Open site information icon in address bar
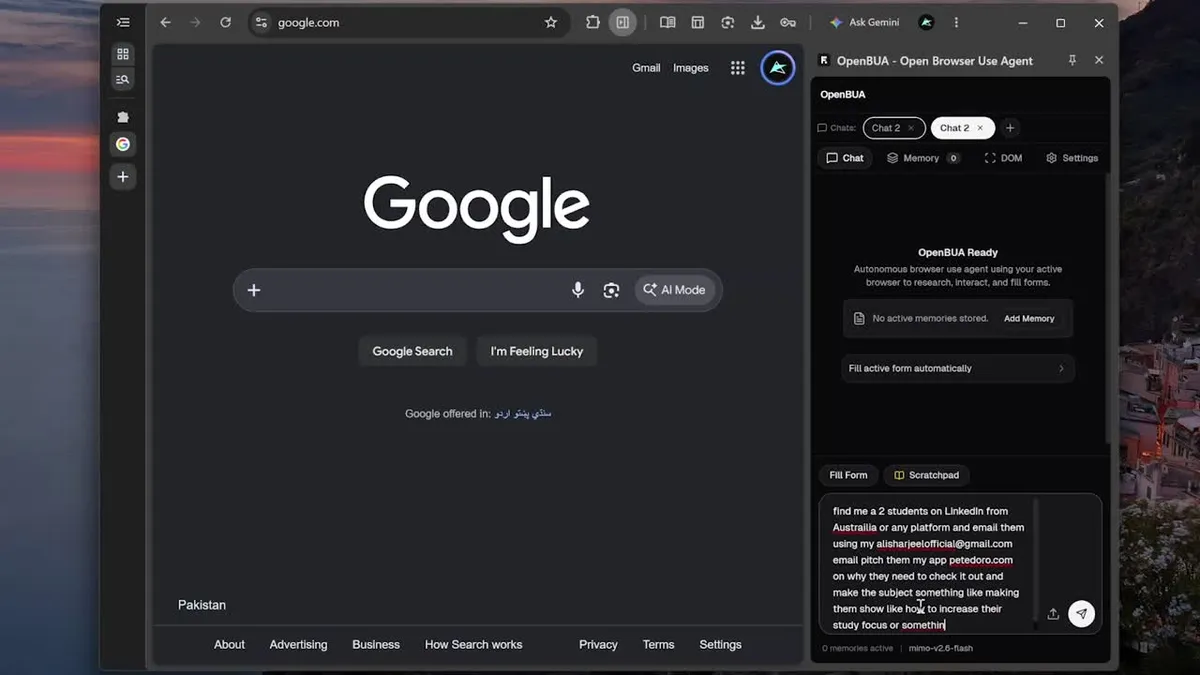Viewport: 1200px width, 675px height. (x=261, y=22)
